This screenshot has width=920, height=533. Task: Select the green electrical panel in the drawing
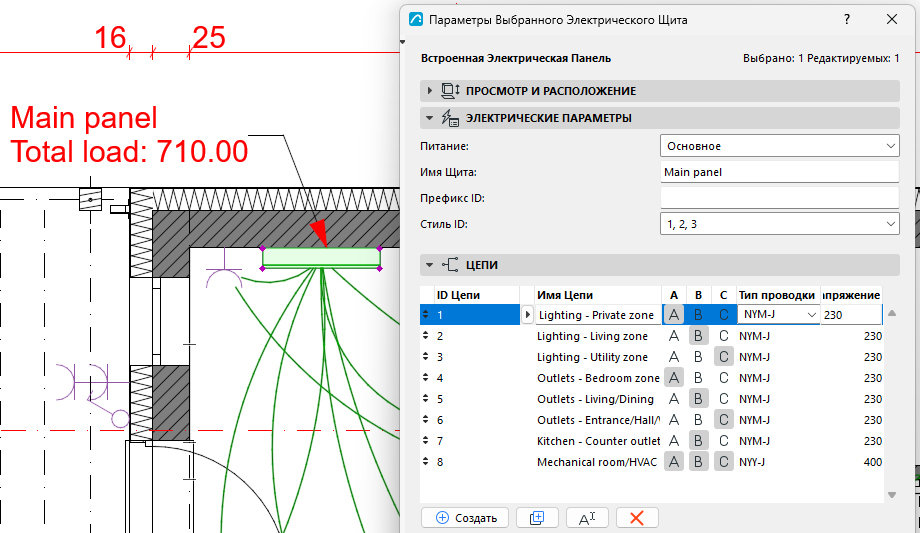click(x=321, y=258)
